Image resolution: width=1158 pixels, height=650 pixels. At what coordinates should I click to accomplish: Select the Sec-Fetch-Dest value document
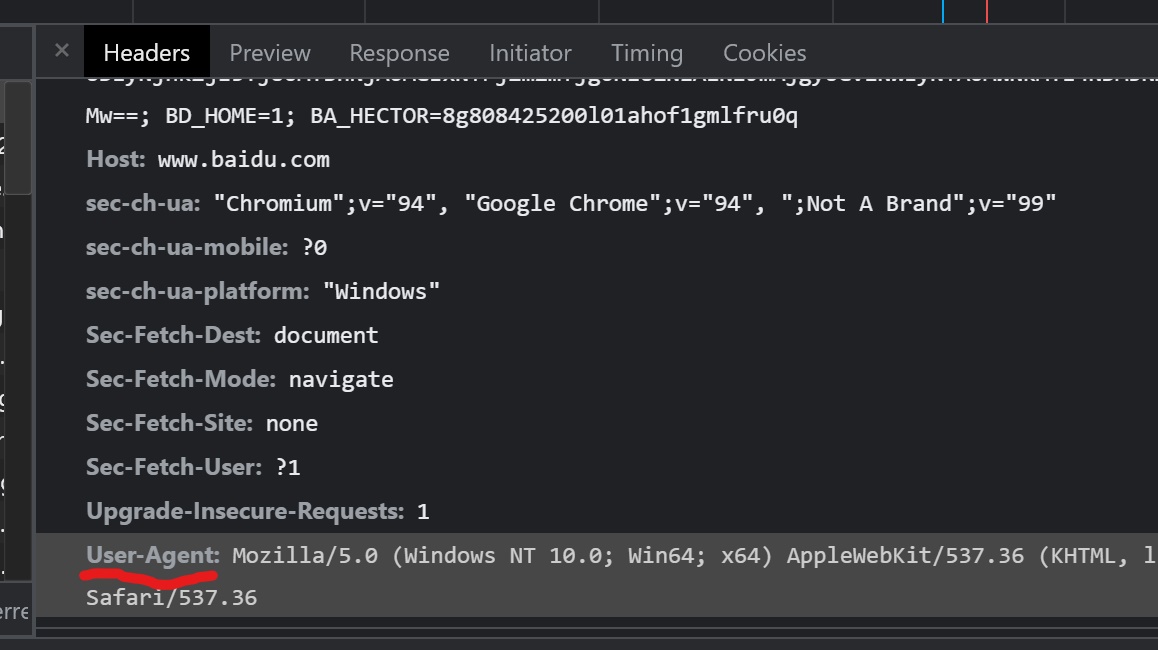pyautogui.click(x=326, y=335)
